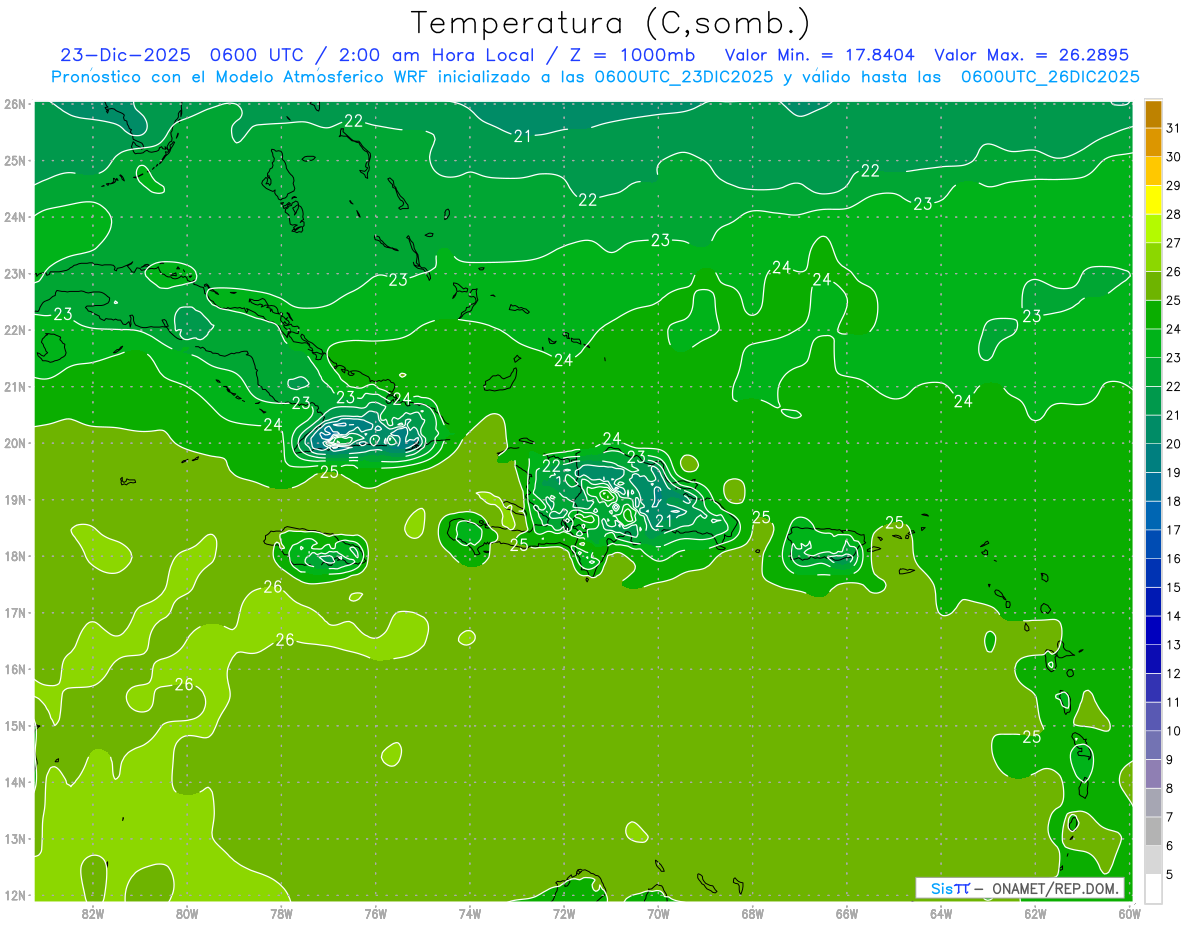The image size is (1200, 927).
Task: Click color scale label 18
Action: 1173,501
